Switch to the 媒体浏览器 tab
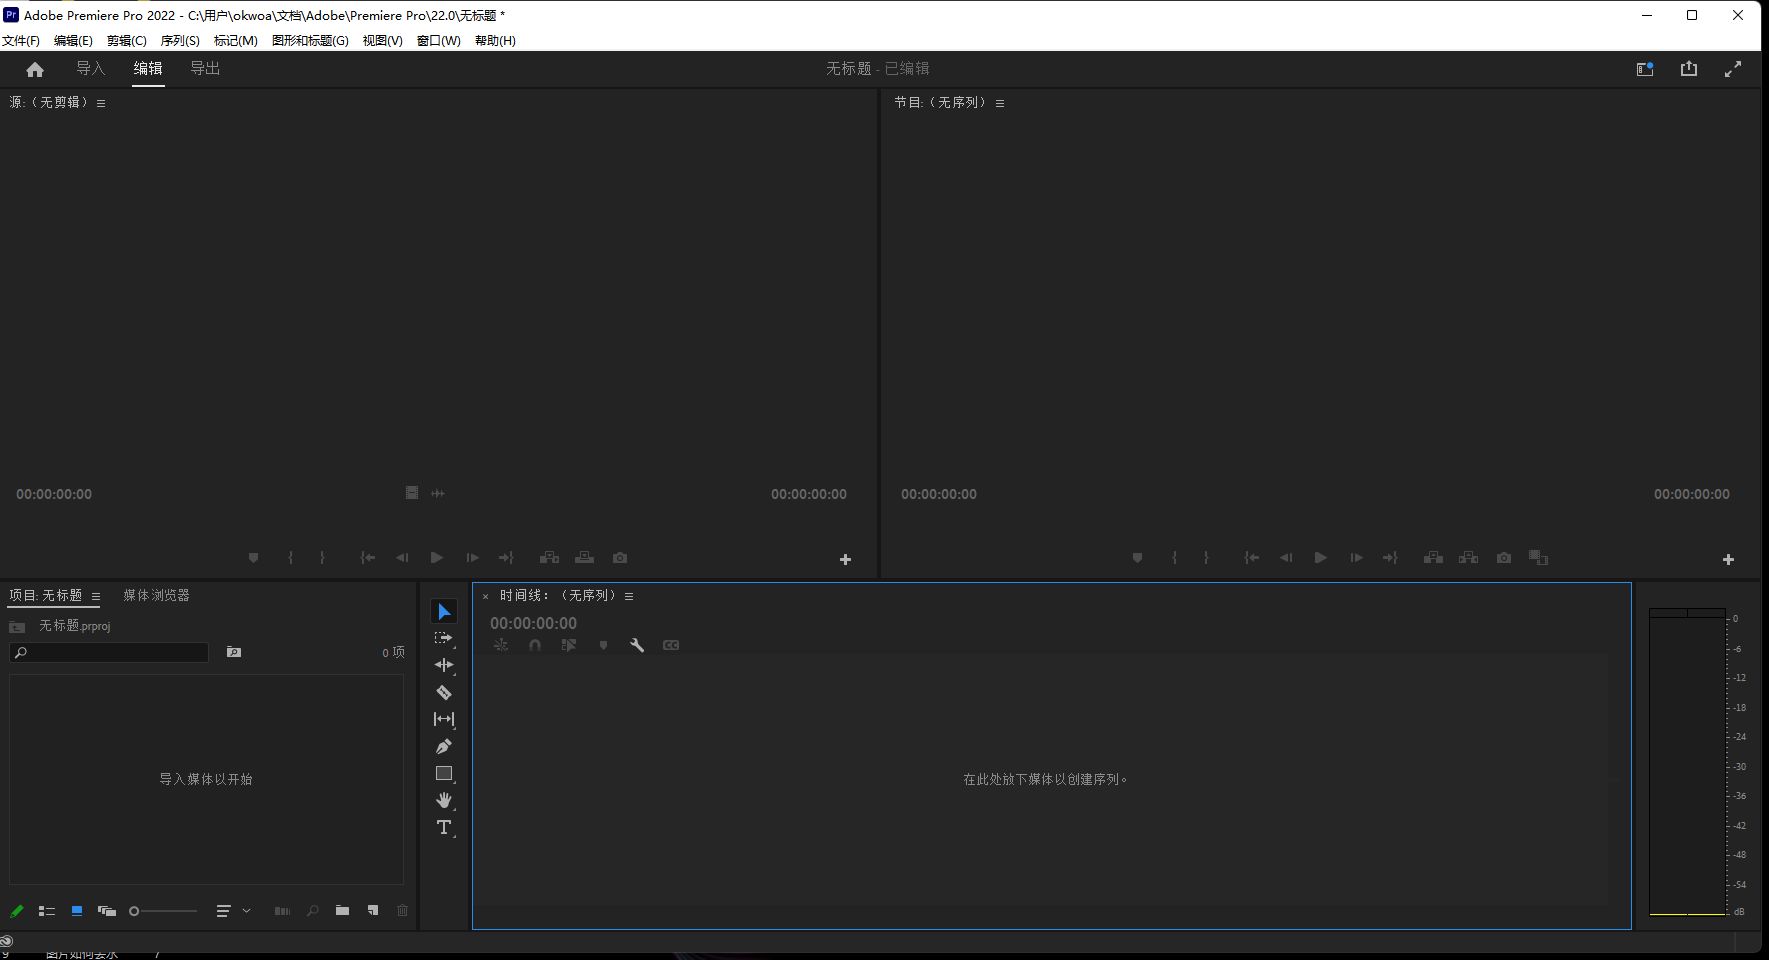This screenshot has height=960, width=1769. coord(156,595)
